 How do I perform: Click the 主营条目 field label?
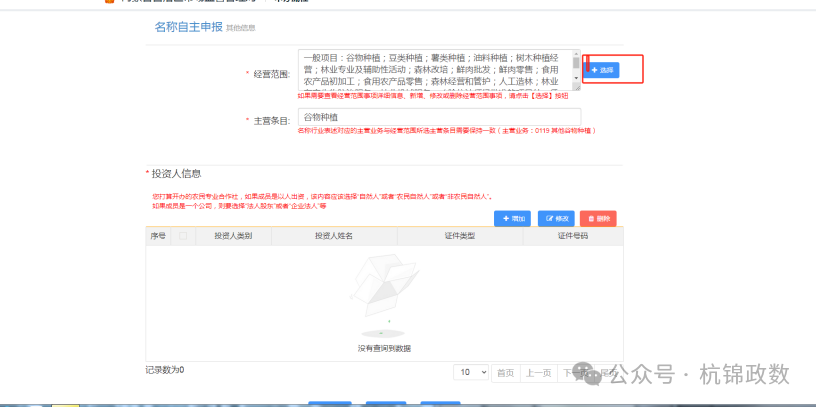[272, 120]
